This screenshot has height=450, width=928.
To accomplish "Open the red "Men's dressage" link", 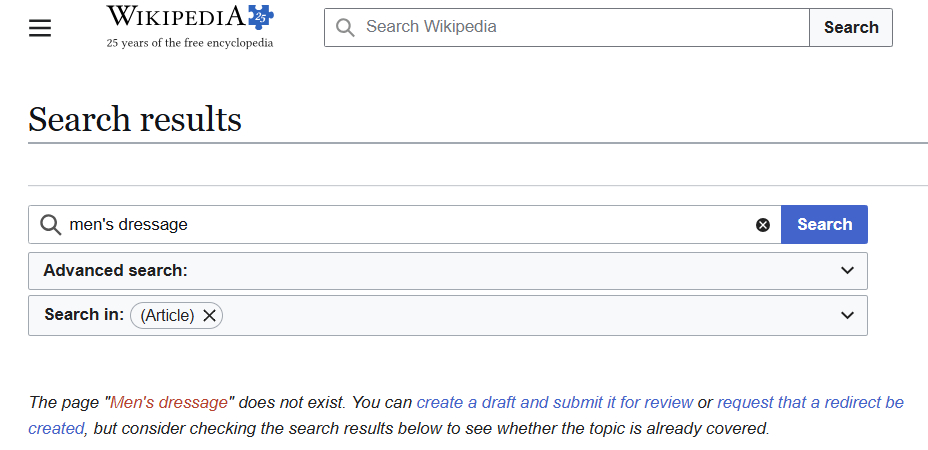I will click(169, 403).
